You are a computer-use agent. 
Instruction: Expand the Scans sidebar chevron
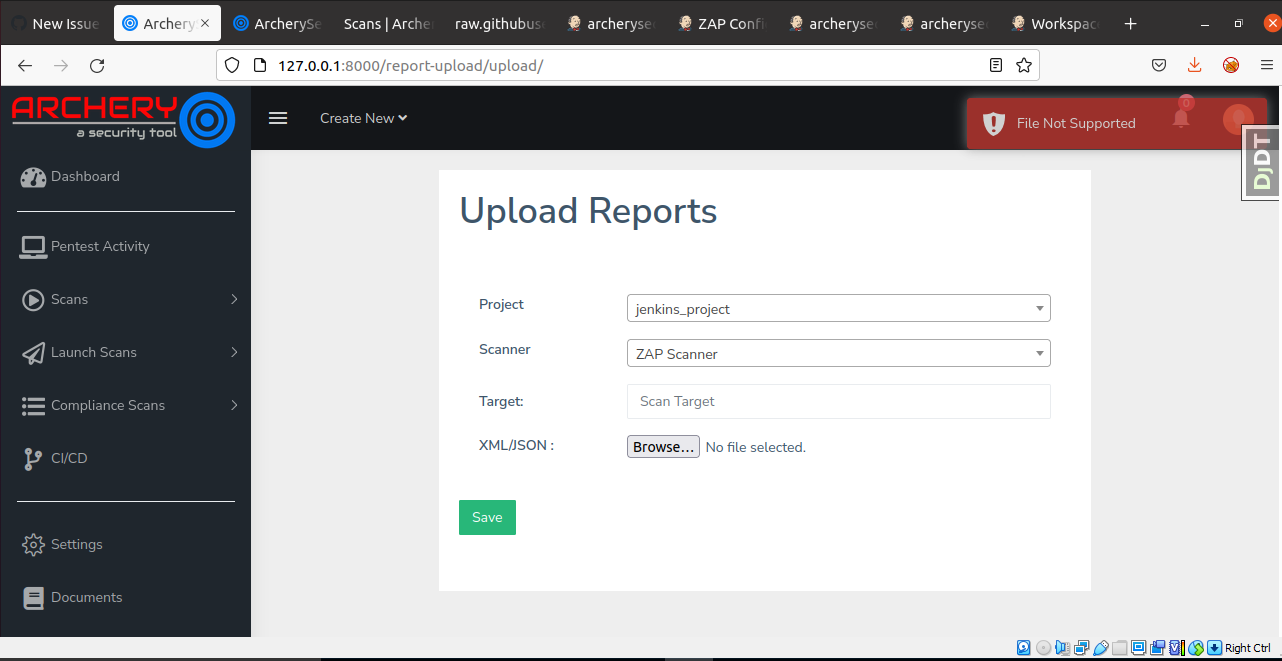pos(234,299)
